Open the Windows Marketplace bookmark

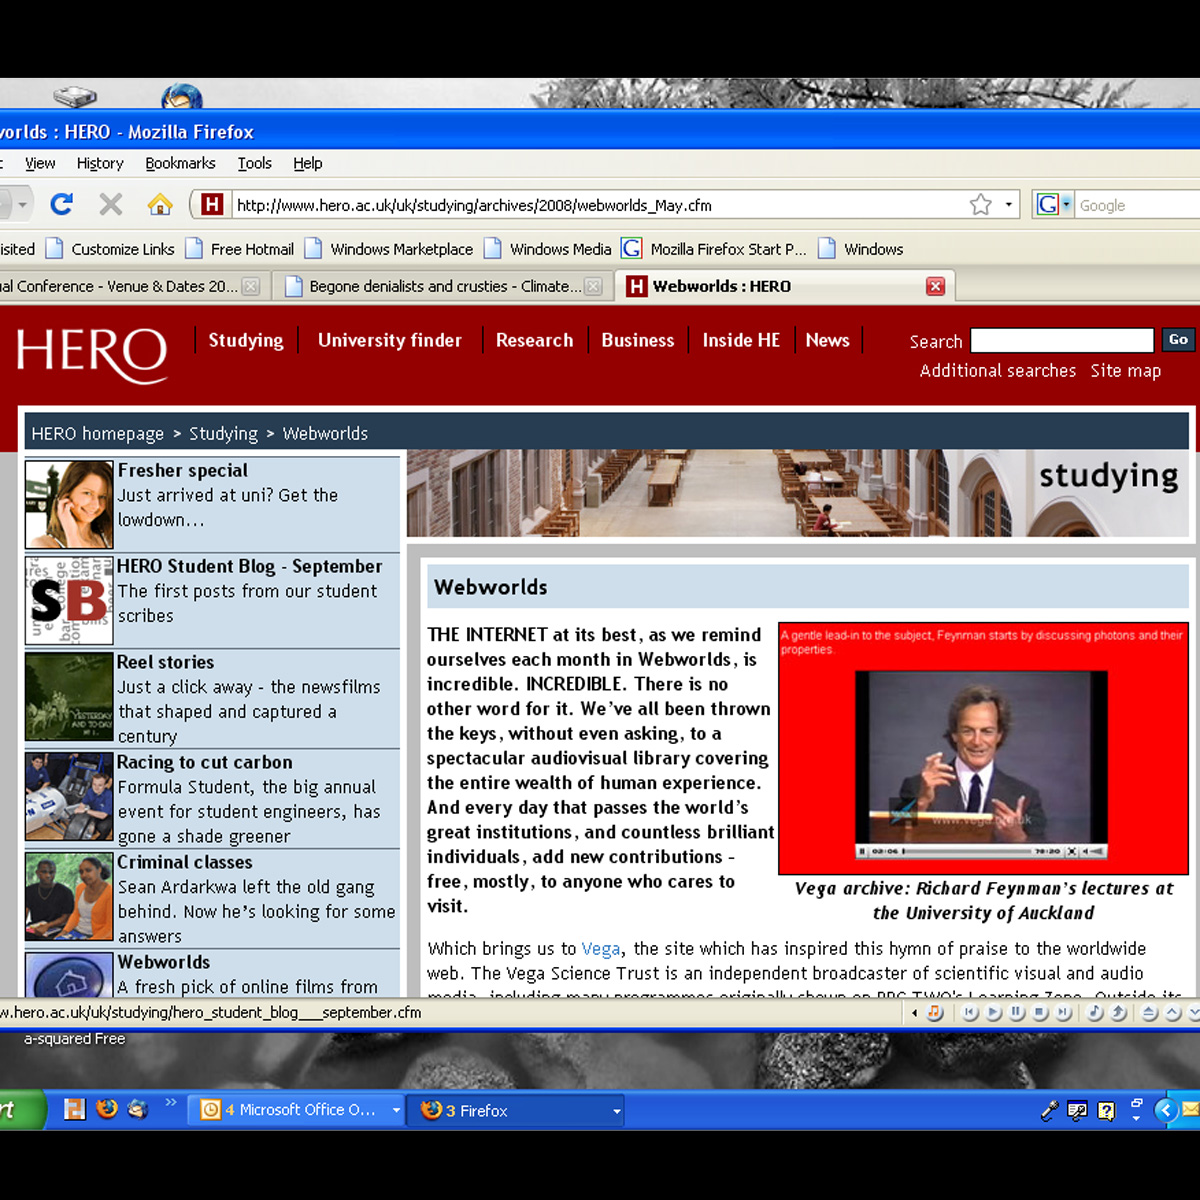tap(390, 249)
